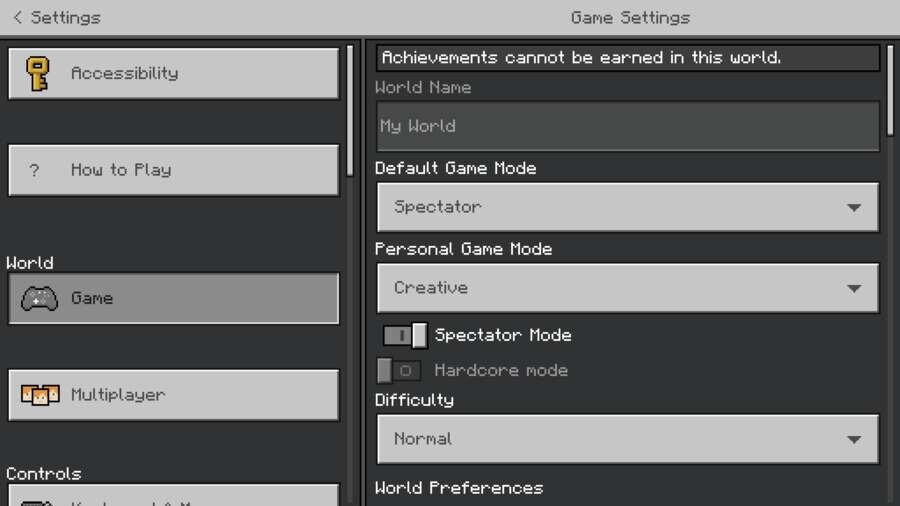Viewport: 900px width, 506px height.
Task: Open the How to Play section
Action: pyautogui.click(x=174, y=170)
